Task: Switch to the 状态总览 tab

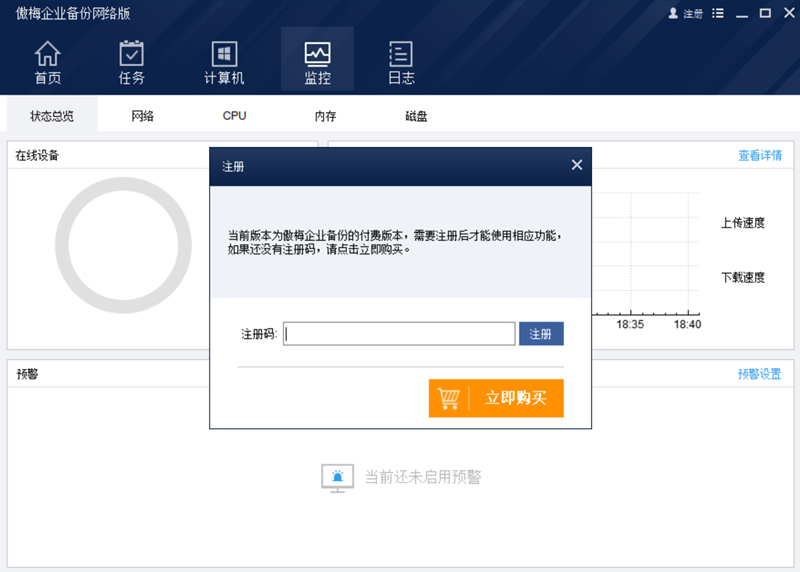Action: [x=51, y=116]
